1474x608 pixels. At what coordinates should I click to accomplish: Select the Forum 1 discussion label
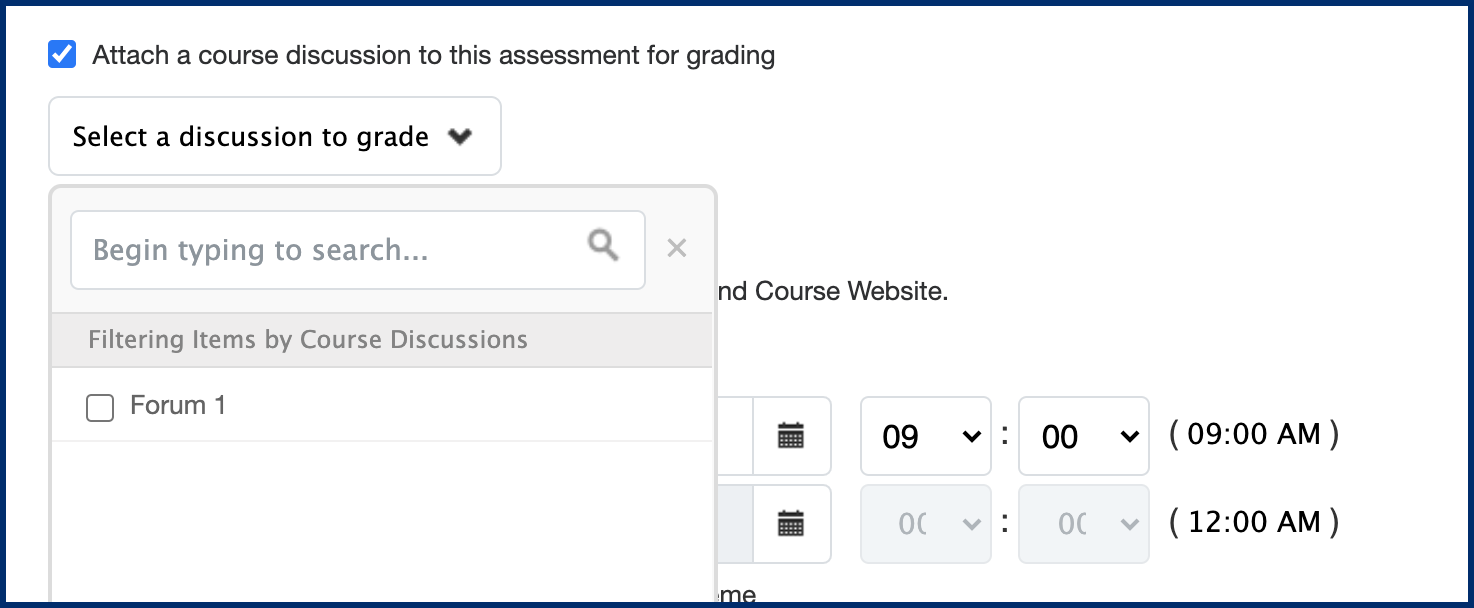(178, 406)
